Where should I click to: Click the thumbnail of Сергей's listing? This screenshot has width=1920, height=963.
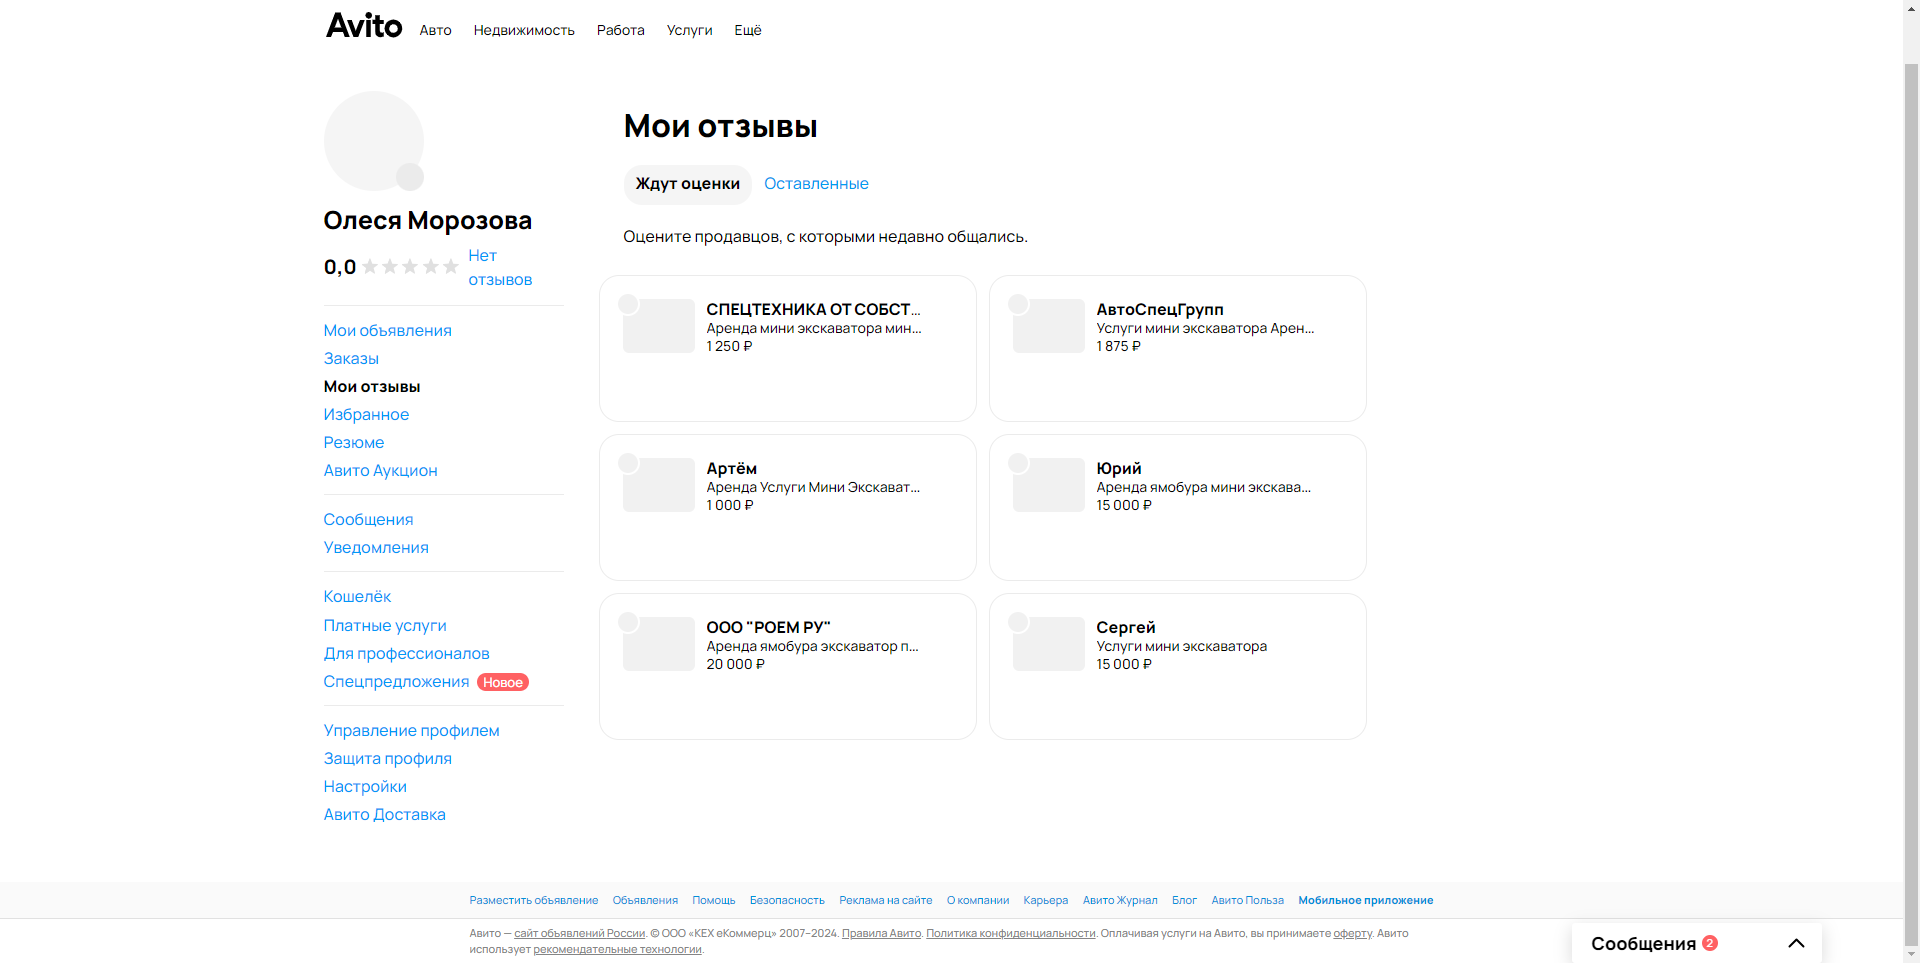tap(1048, 644)
